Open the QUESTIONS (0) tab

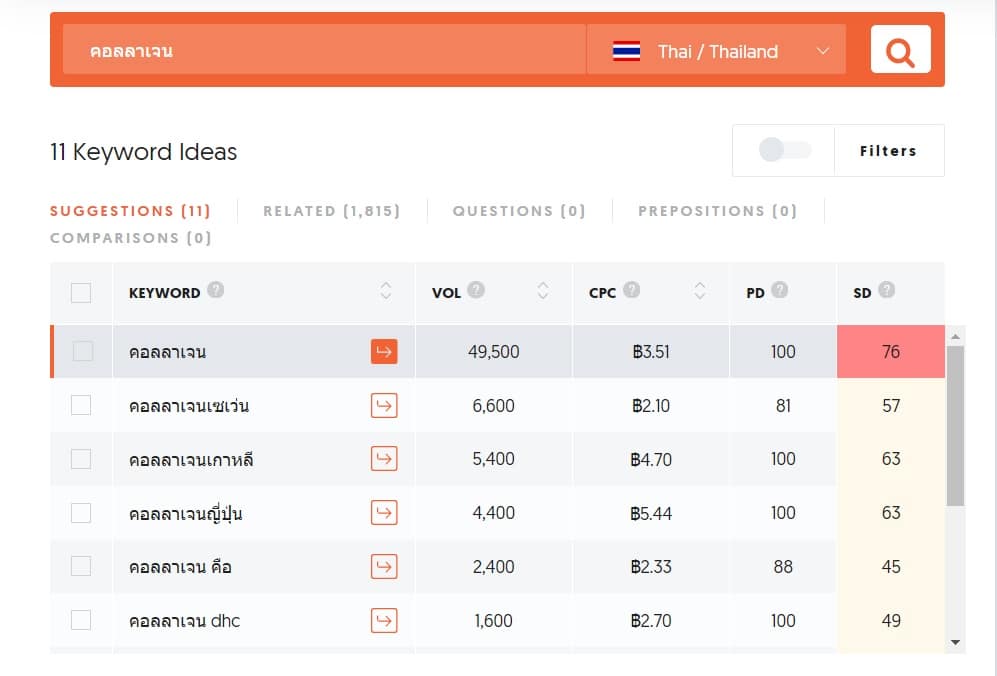518,211
